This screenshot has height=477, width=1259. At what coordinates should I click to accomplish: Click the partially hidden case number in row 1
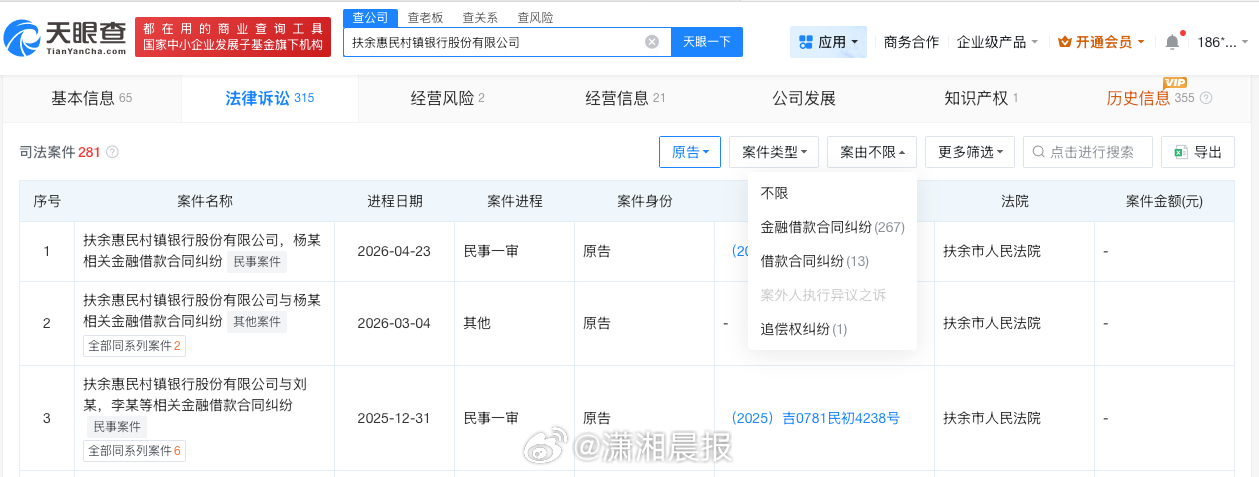[739, 251]
